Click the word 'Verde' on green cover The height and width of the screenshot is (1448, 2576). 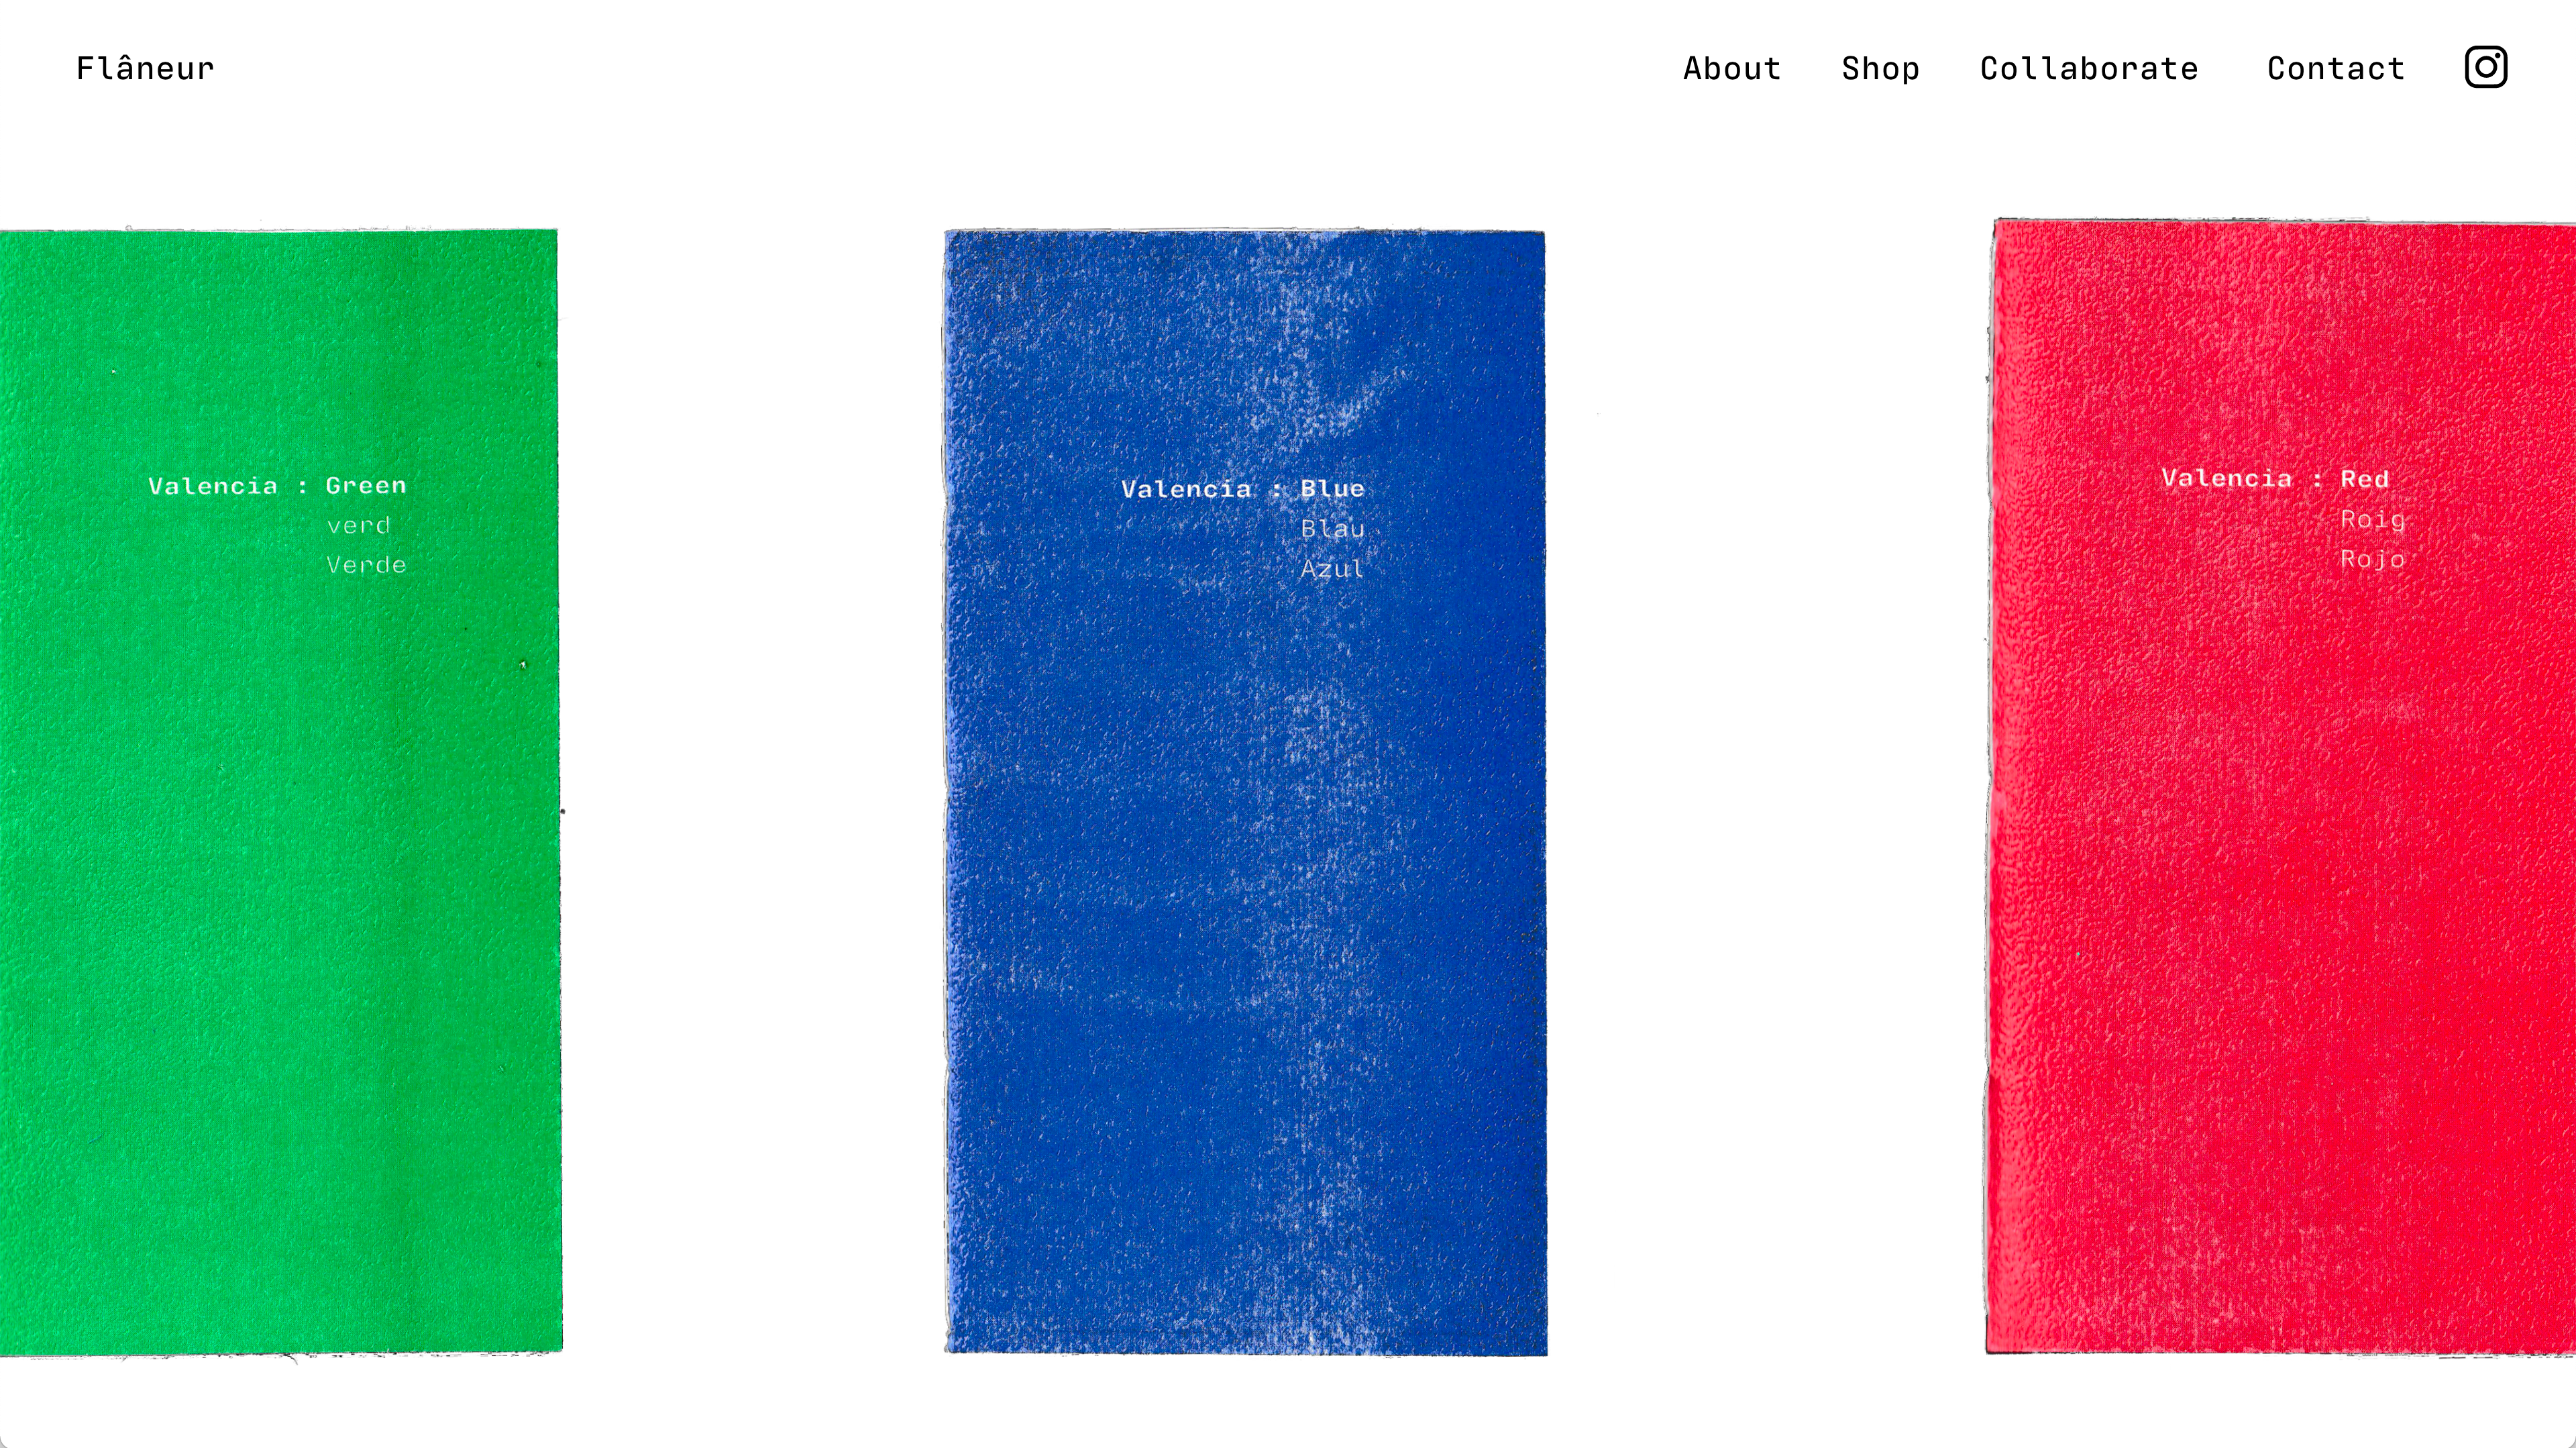point(366,565)
